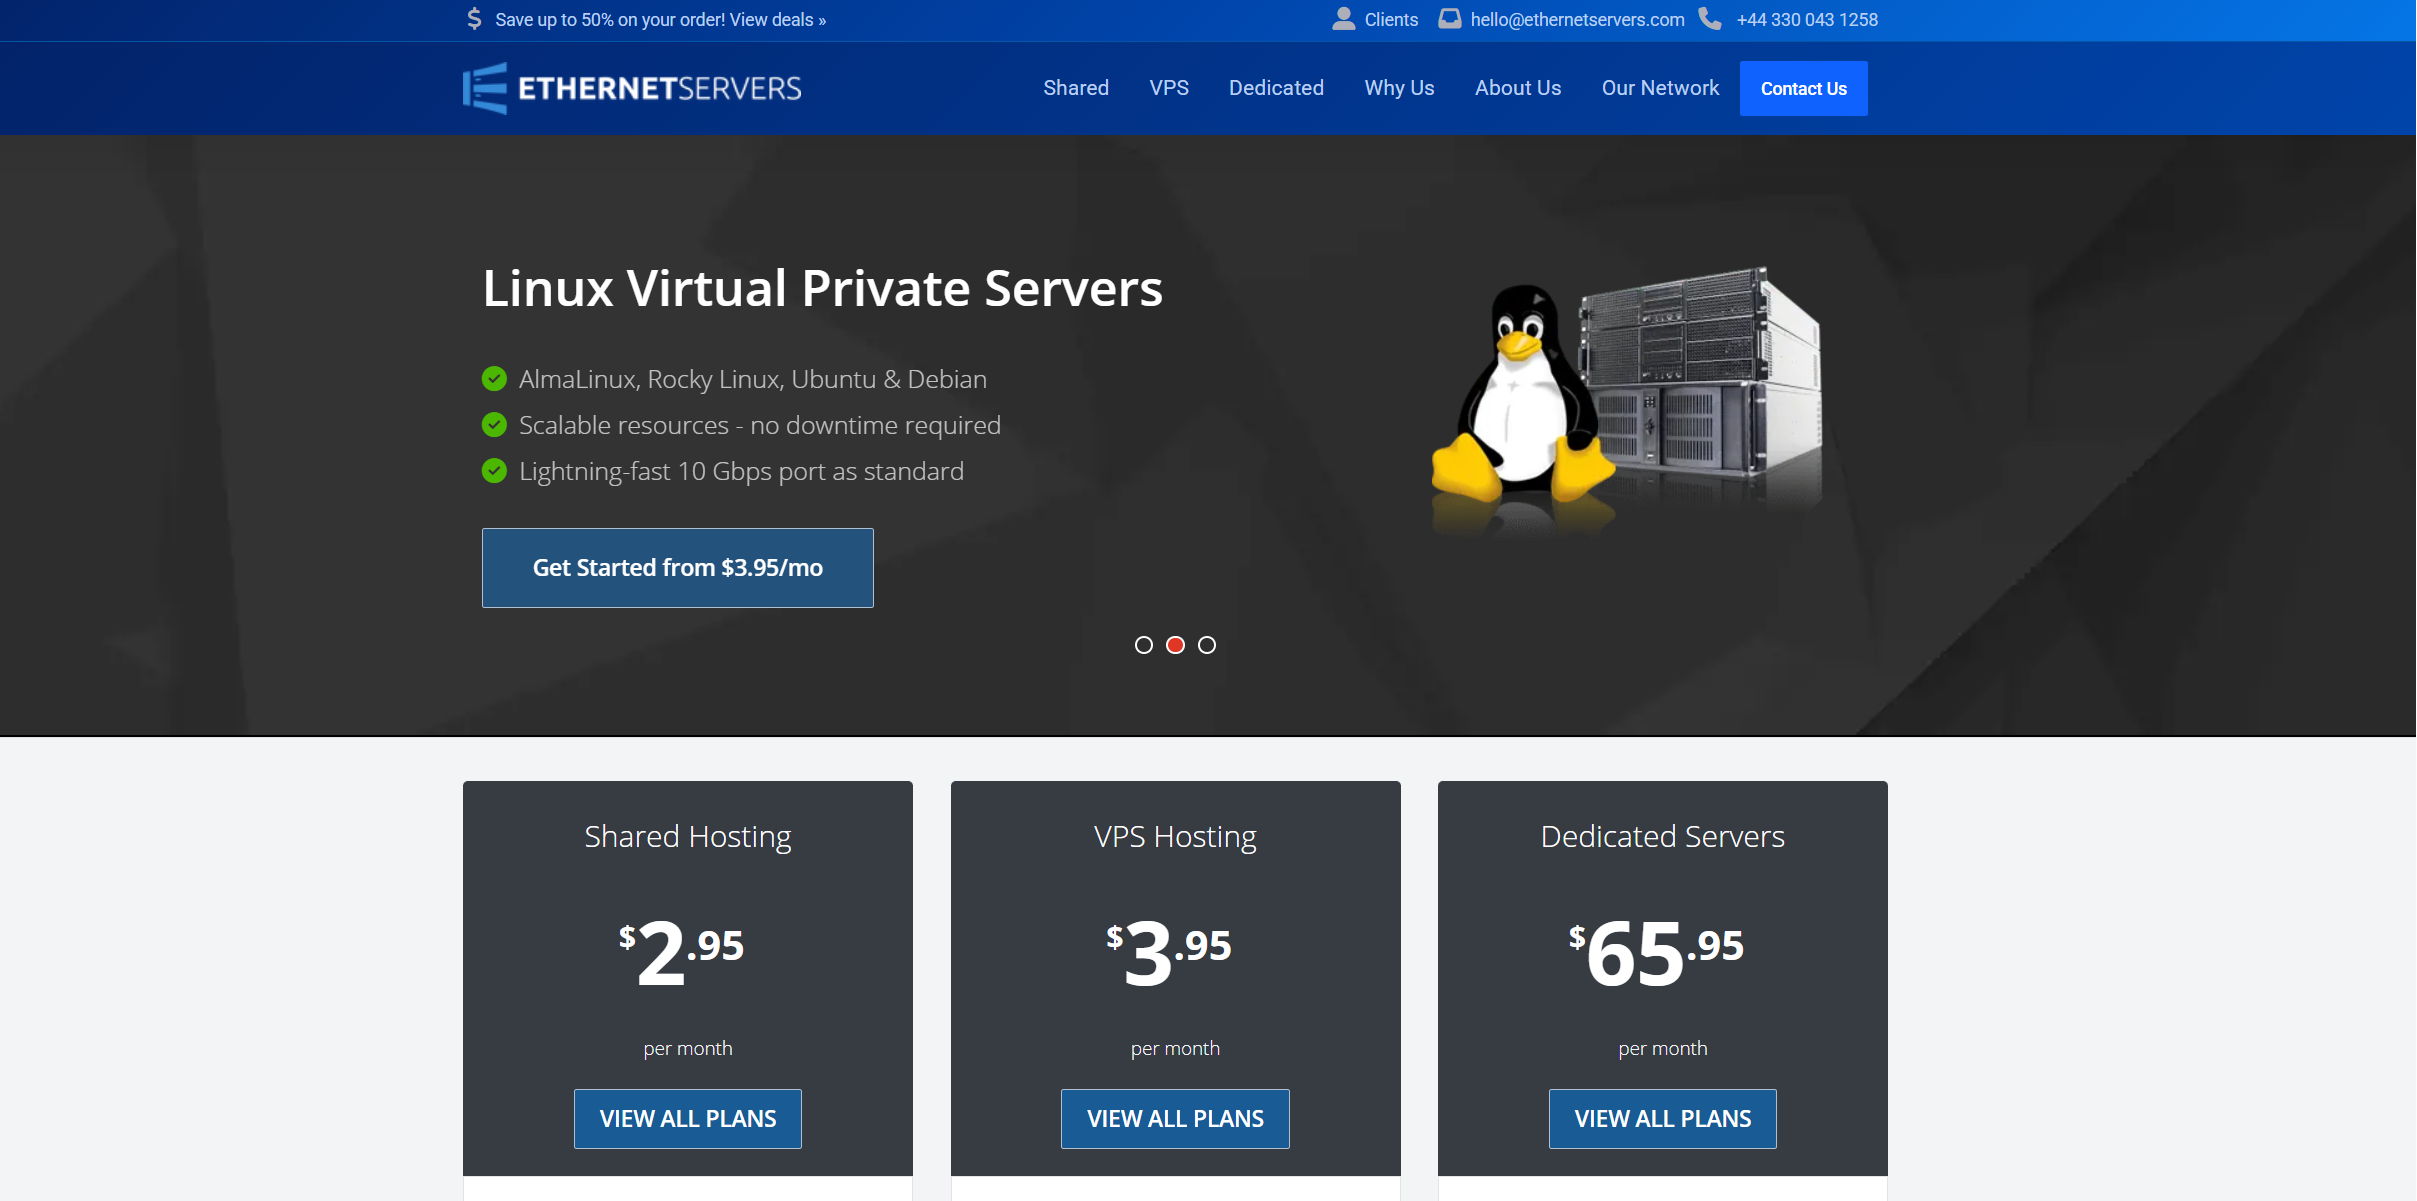
Task: Click the Shared Hosting card title
Action: coord(688,836)
